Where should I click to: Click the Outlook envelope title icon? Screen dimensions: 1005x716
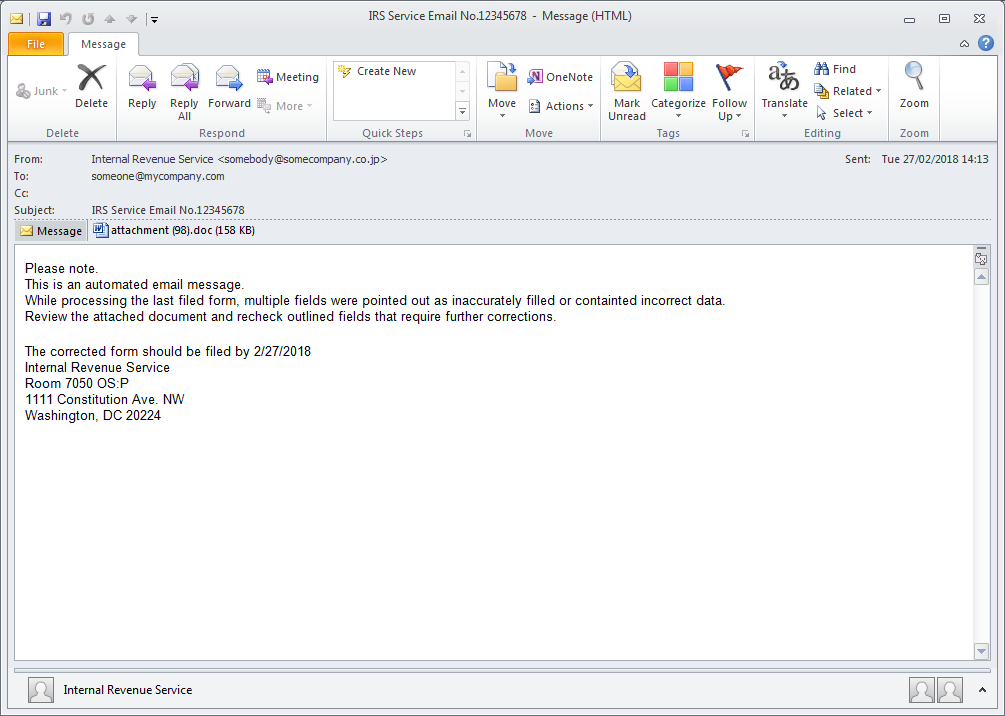point(17,19)
